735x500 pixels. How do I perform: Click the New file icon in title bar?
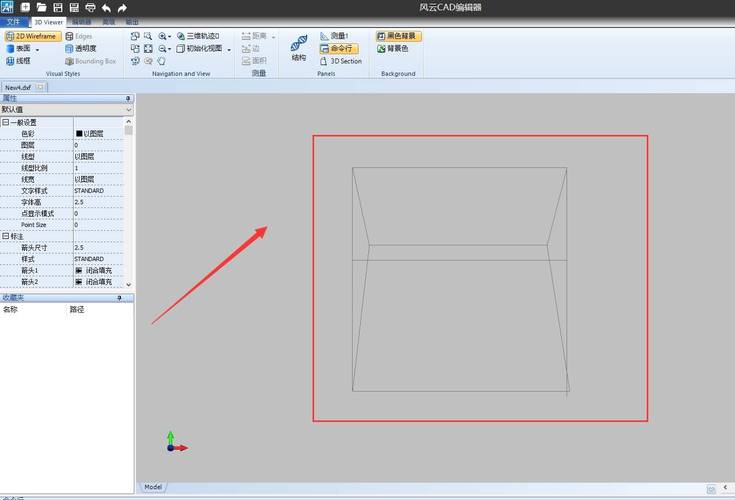[x=25, y=7]
